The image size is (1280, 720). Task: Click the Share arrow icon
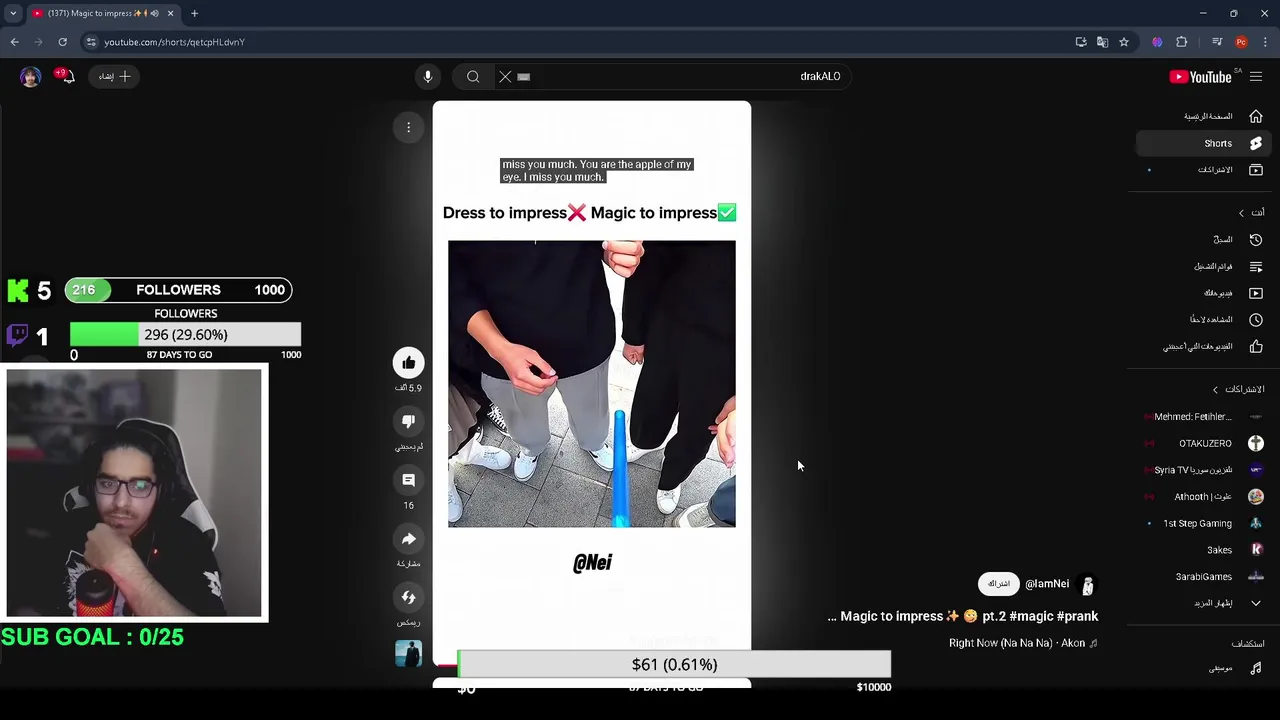(x=408, y=539)
